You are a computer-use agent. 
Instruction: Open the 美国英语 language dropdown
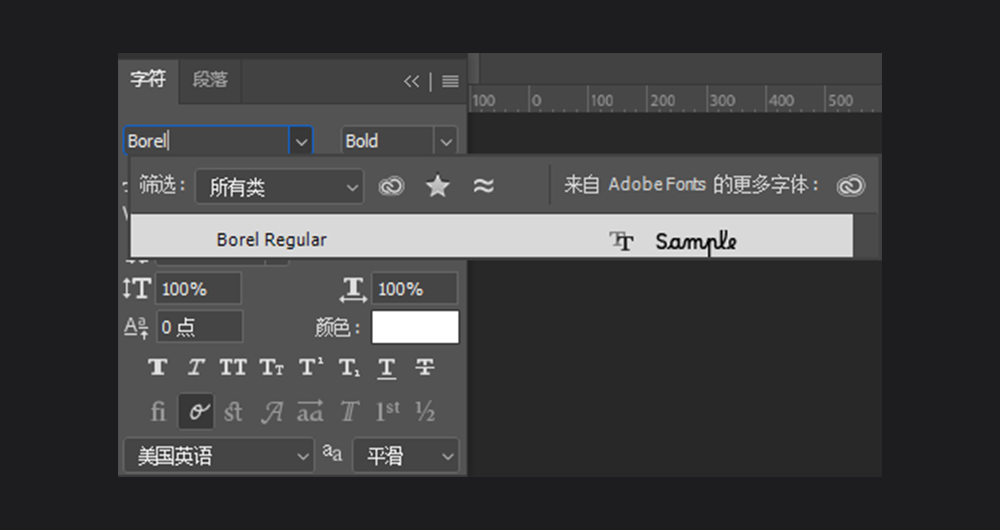[x=219, y=456]
